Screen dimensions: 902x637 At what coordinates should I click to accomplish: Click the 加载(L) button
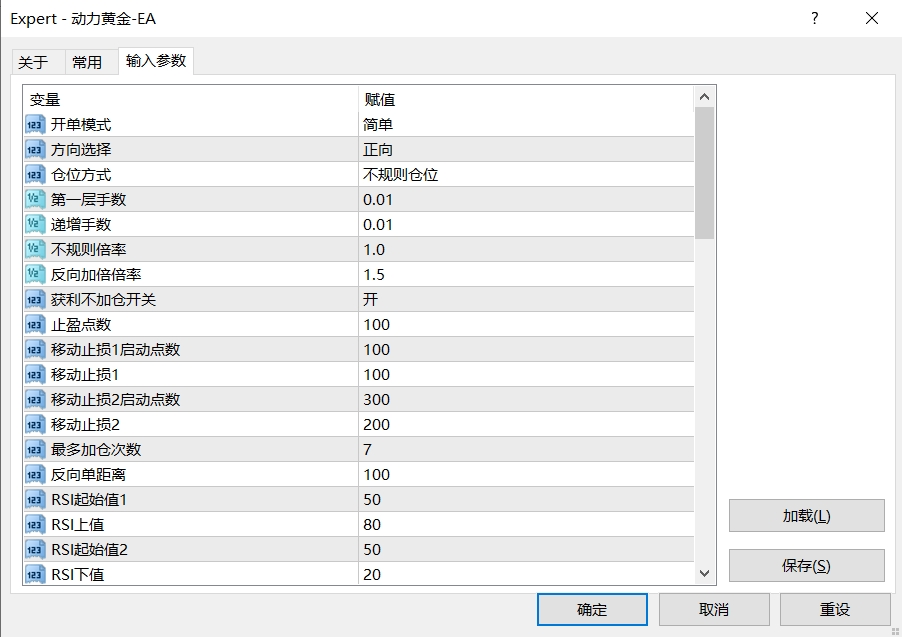pos(806,516)
